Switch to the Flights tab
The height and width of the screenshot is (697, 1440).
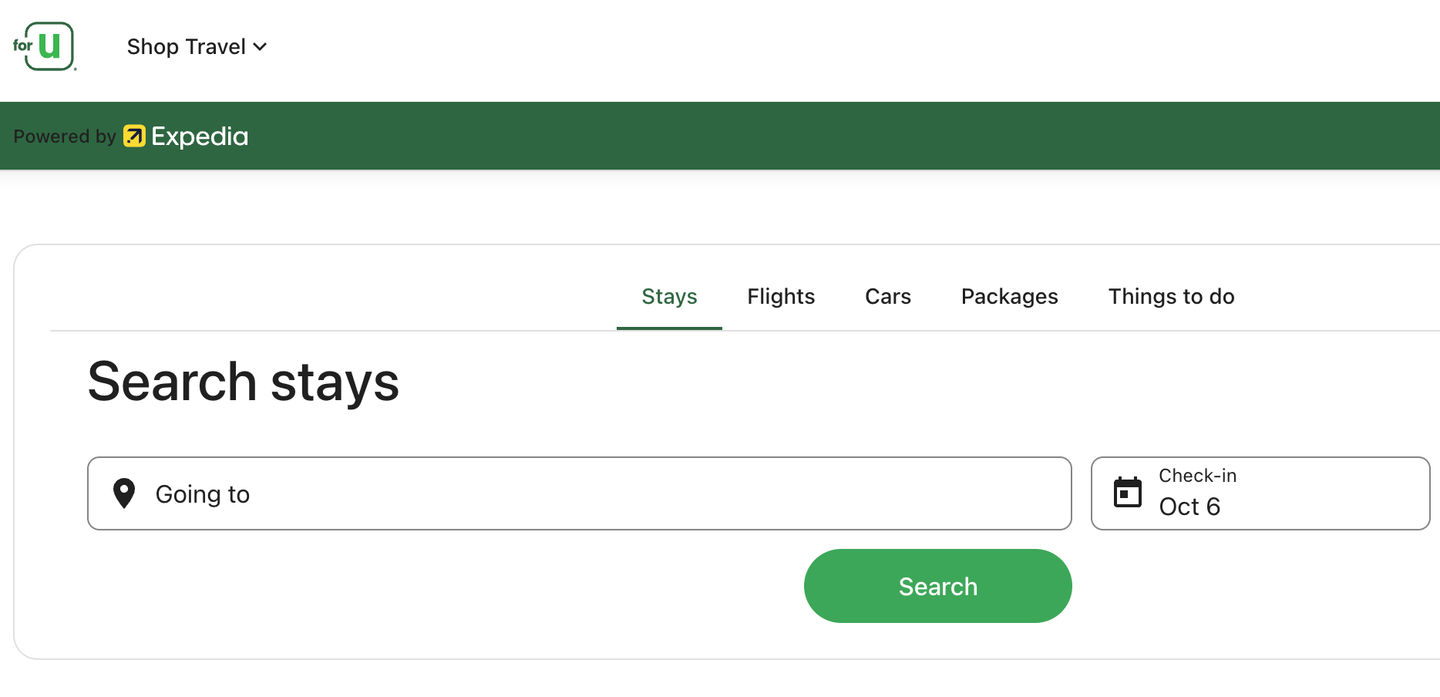click(x=781, y=296)
